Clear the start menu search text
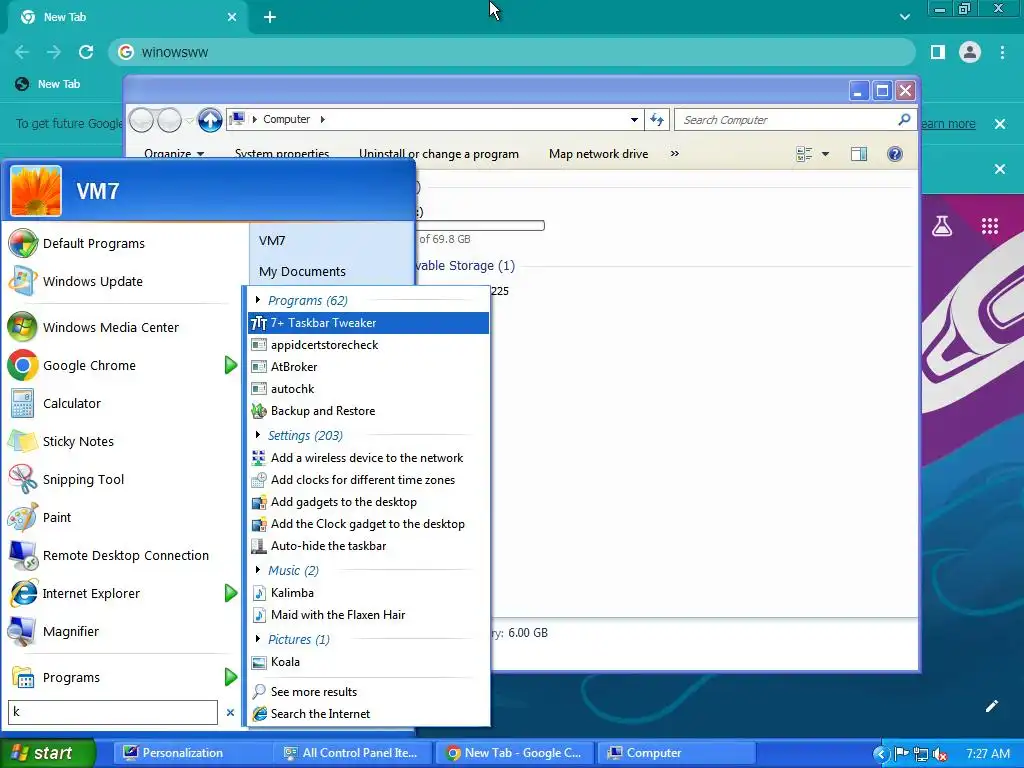Viewport: 1024px width, 768px height. 230,712
